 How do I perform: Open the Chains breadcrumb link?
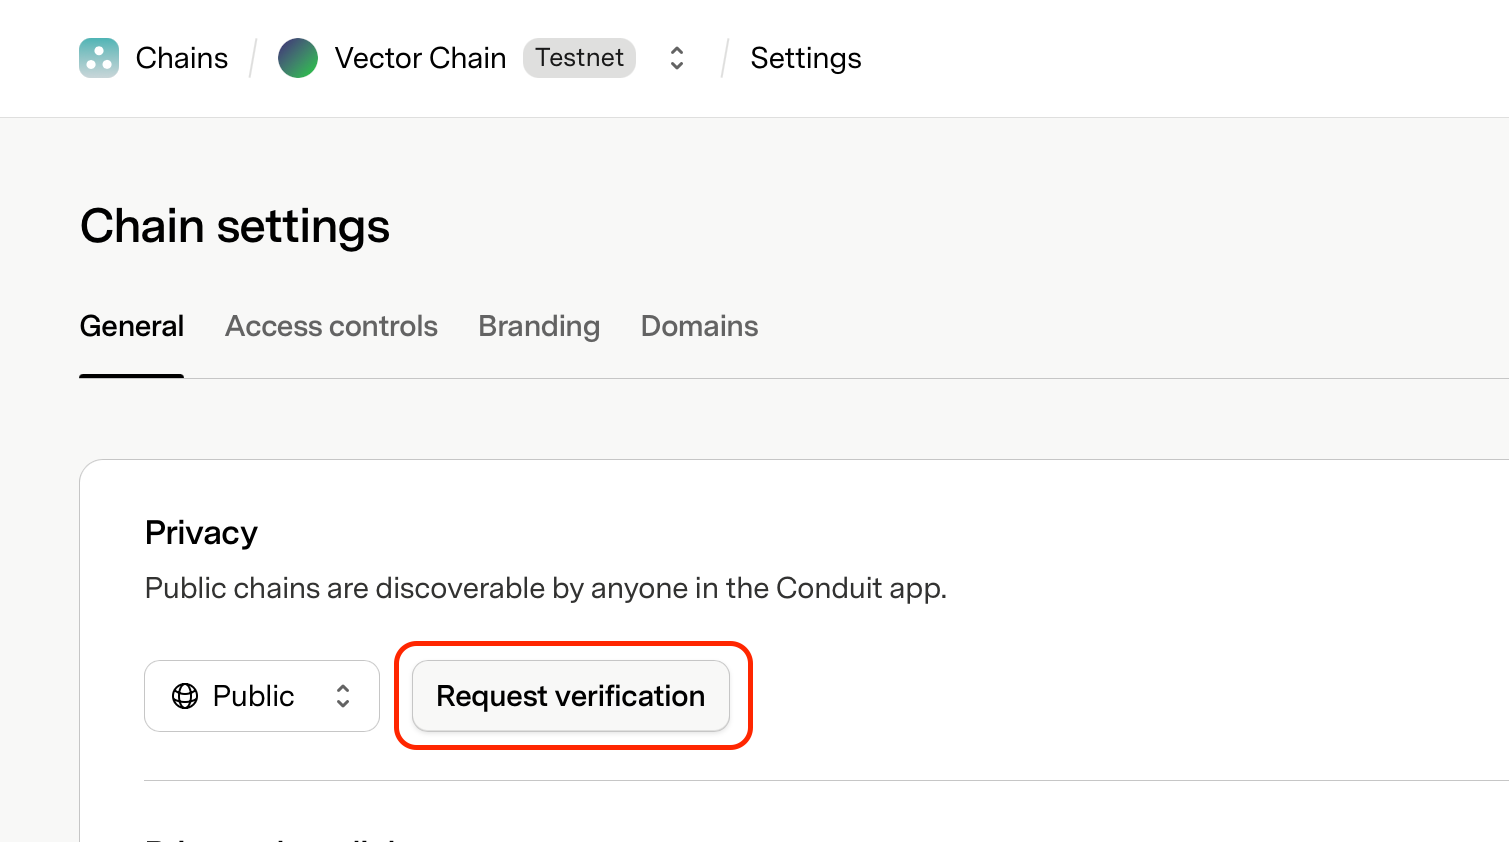click(x=181, y=57)
